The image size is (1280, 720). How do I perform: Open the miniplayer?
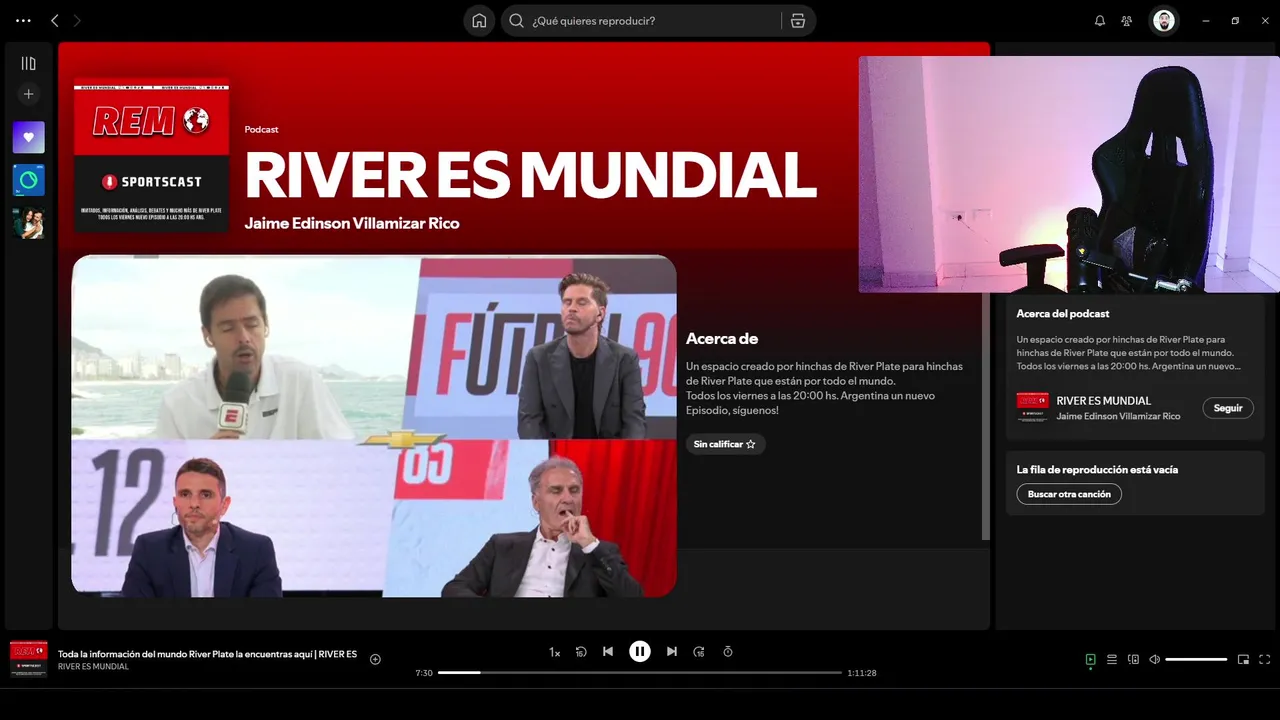pos(1243,660)
